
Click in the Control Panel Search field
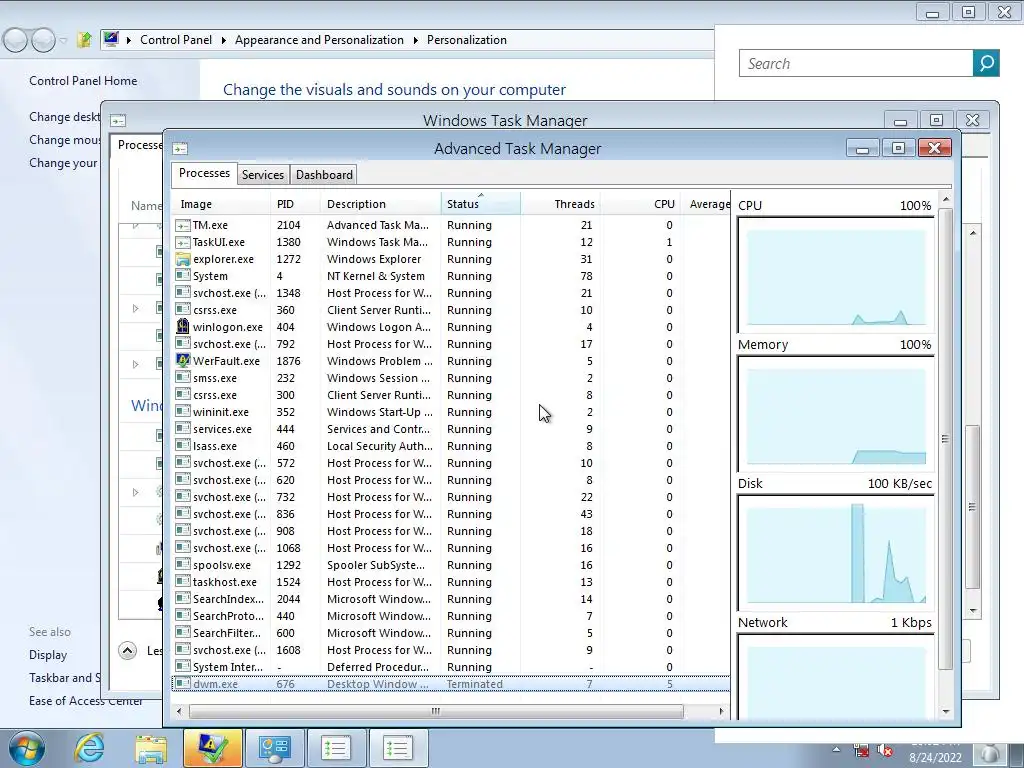[856, 63]
